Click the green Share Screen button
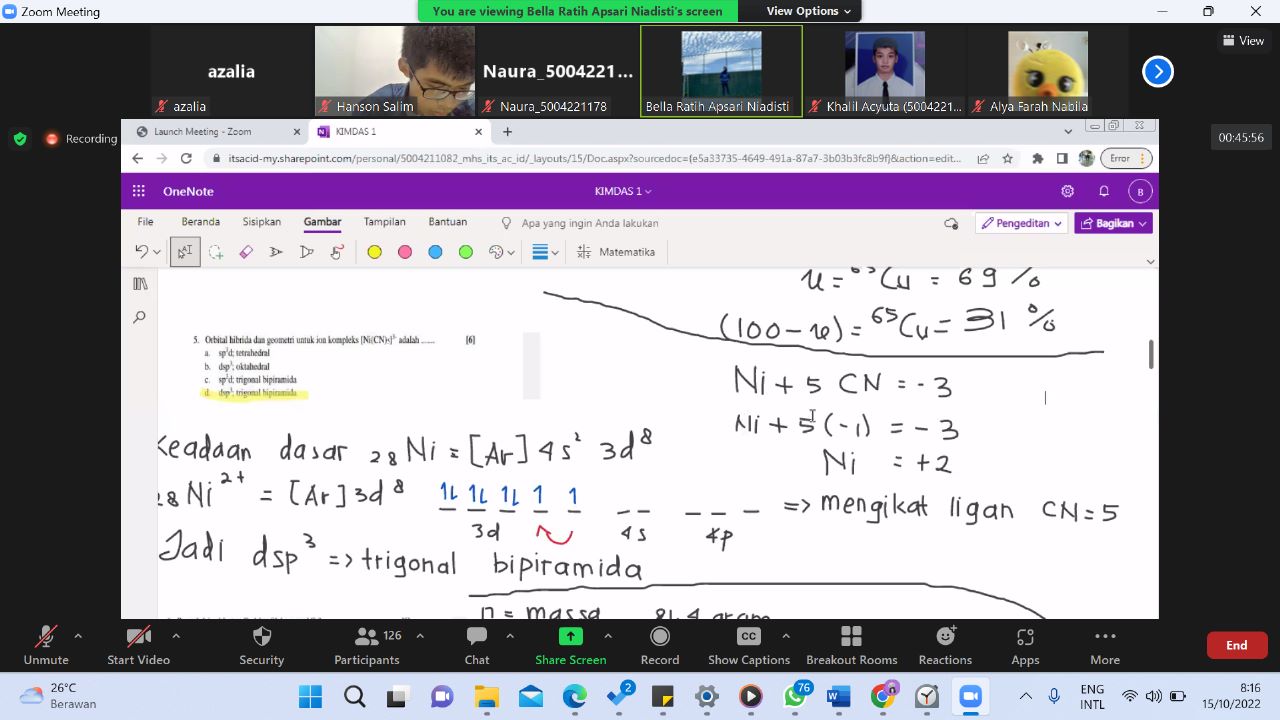Viewport: 1280px width, 720px height. (x=570, y=645)
